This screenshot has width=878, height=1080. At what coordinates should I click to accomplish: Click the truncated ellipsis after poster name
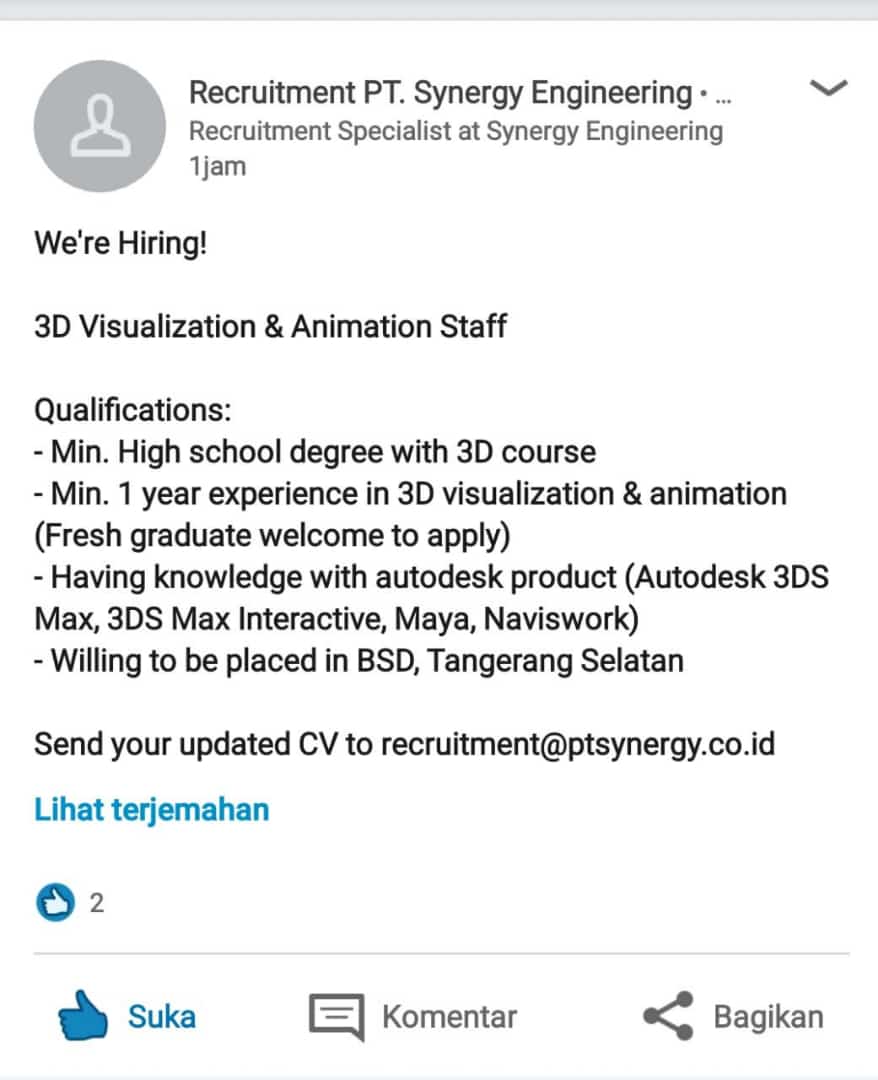click(724, 96)
